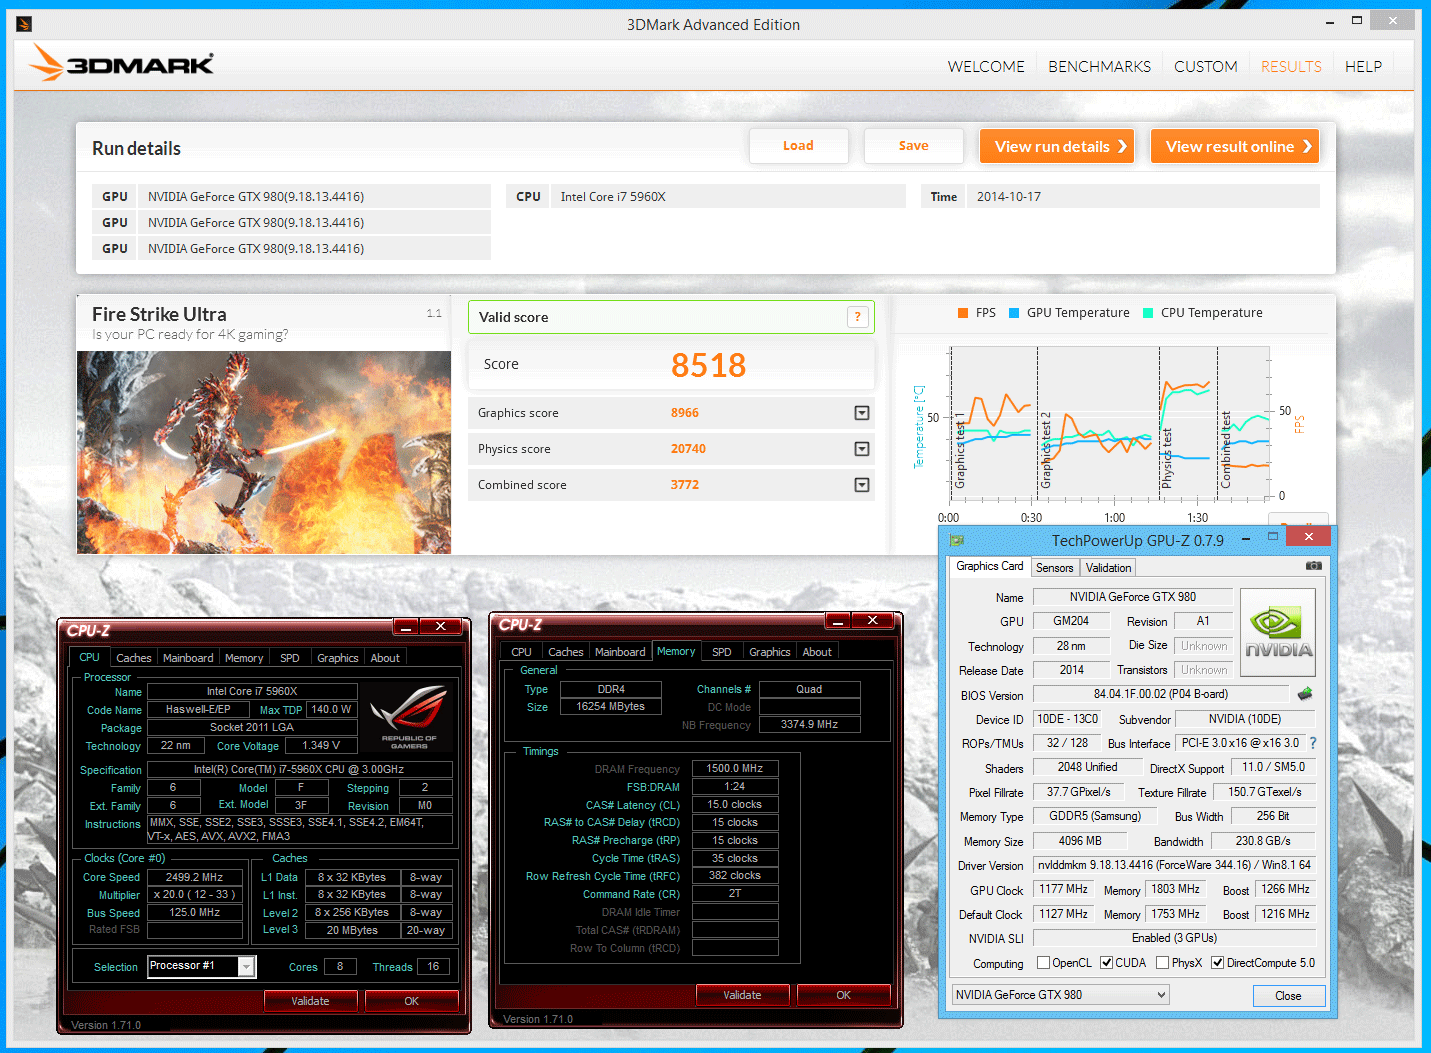This screenshot has height=1053, width=1431.
Task: Toggle the CUDA checkbox in GPU-Z
Action: click(x=1107, y=963)
